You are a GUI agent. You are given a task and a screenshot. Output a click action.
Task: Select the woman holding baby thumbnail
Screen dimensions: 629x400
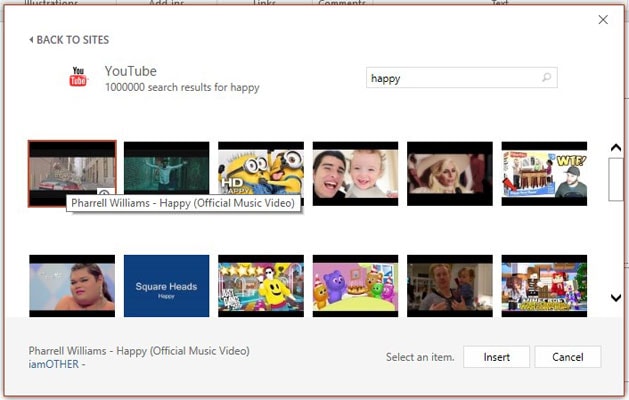[450, 286]
